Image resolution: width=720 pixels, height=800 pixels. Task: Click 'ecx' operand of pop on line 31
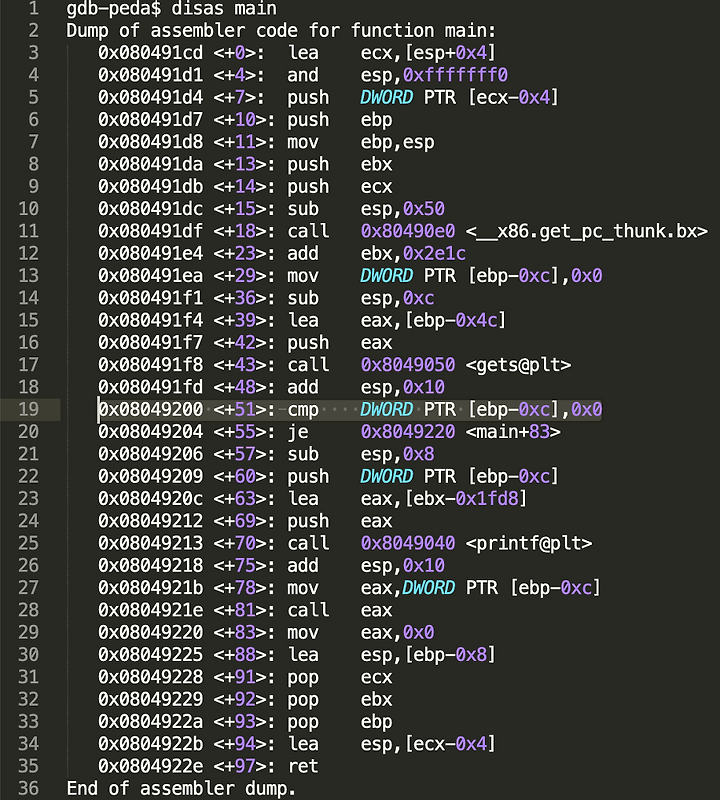[377, 678]
